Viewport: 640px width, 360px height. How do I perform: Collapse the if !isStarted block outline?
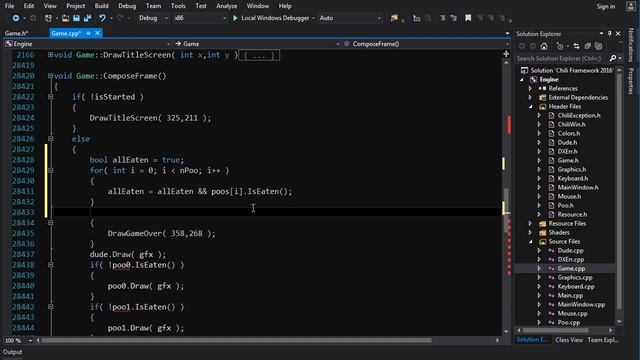tap(51, 97)
